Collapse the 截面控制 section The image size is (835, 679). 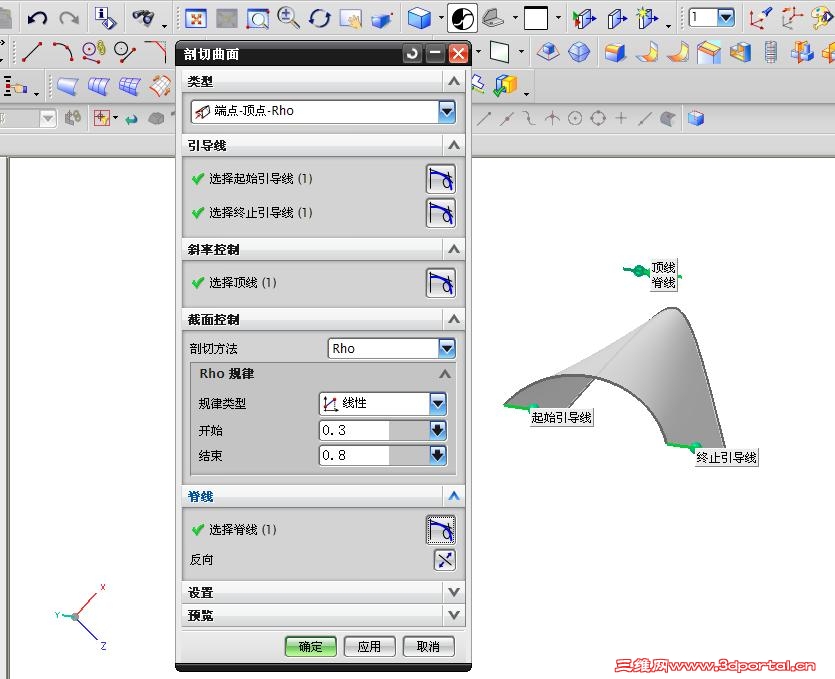click(x=454, y=319)
